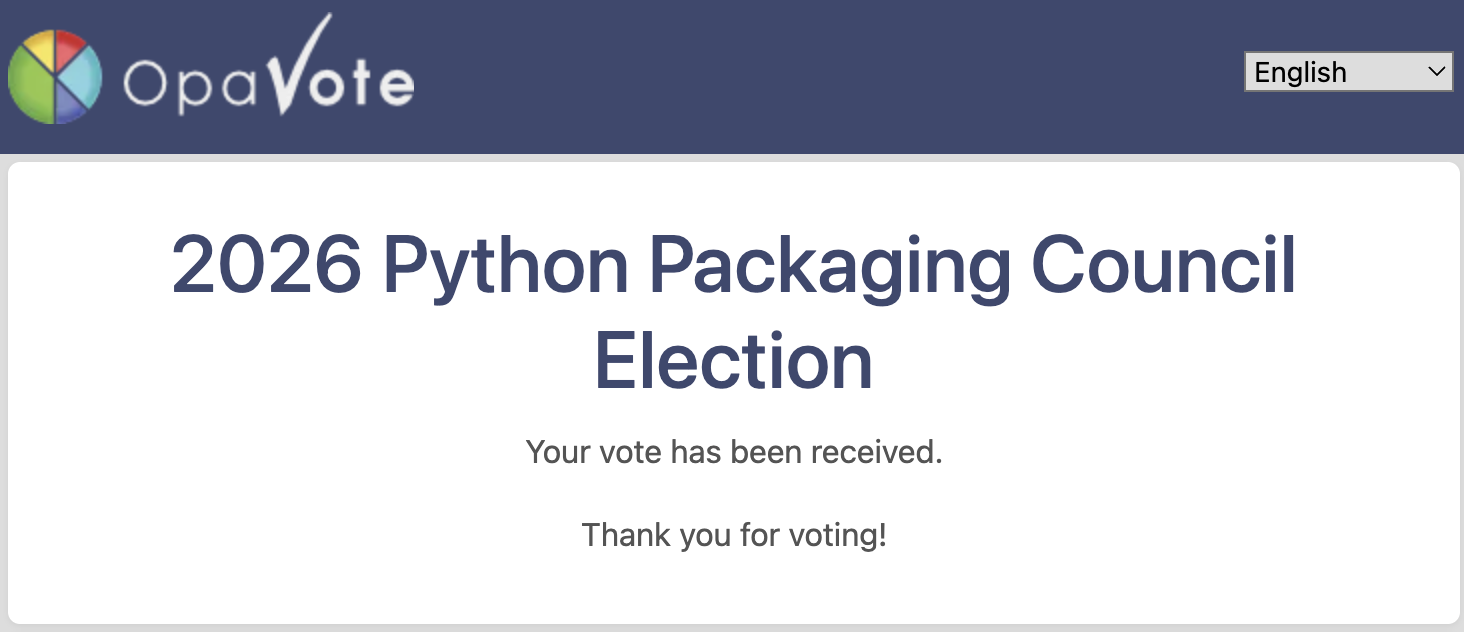Screen dimensions: 1464x632
Task: Click the "Thank you for voting!" text
Action: 734,535
